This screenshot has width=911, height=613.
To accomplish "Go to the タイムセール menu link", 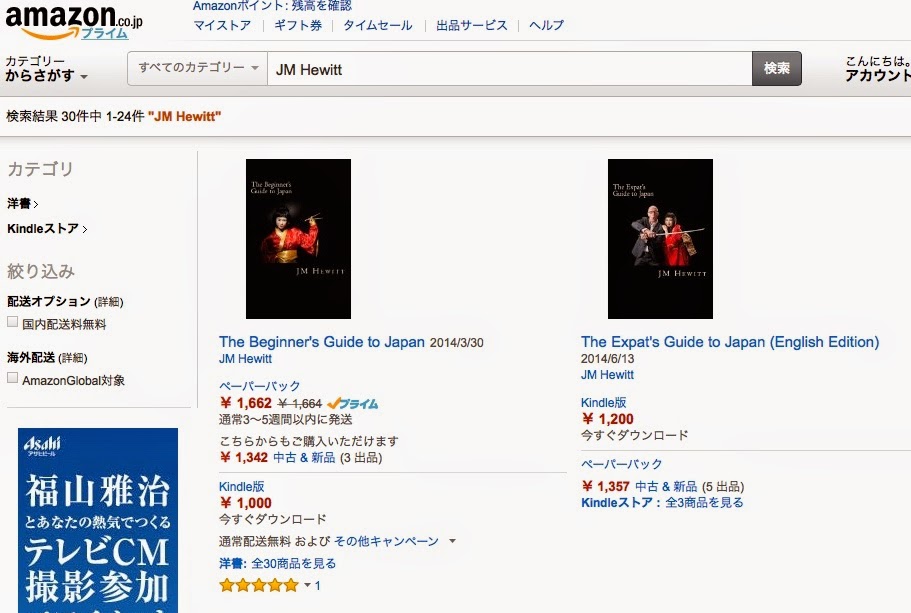I will tap(378, 25).
